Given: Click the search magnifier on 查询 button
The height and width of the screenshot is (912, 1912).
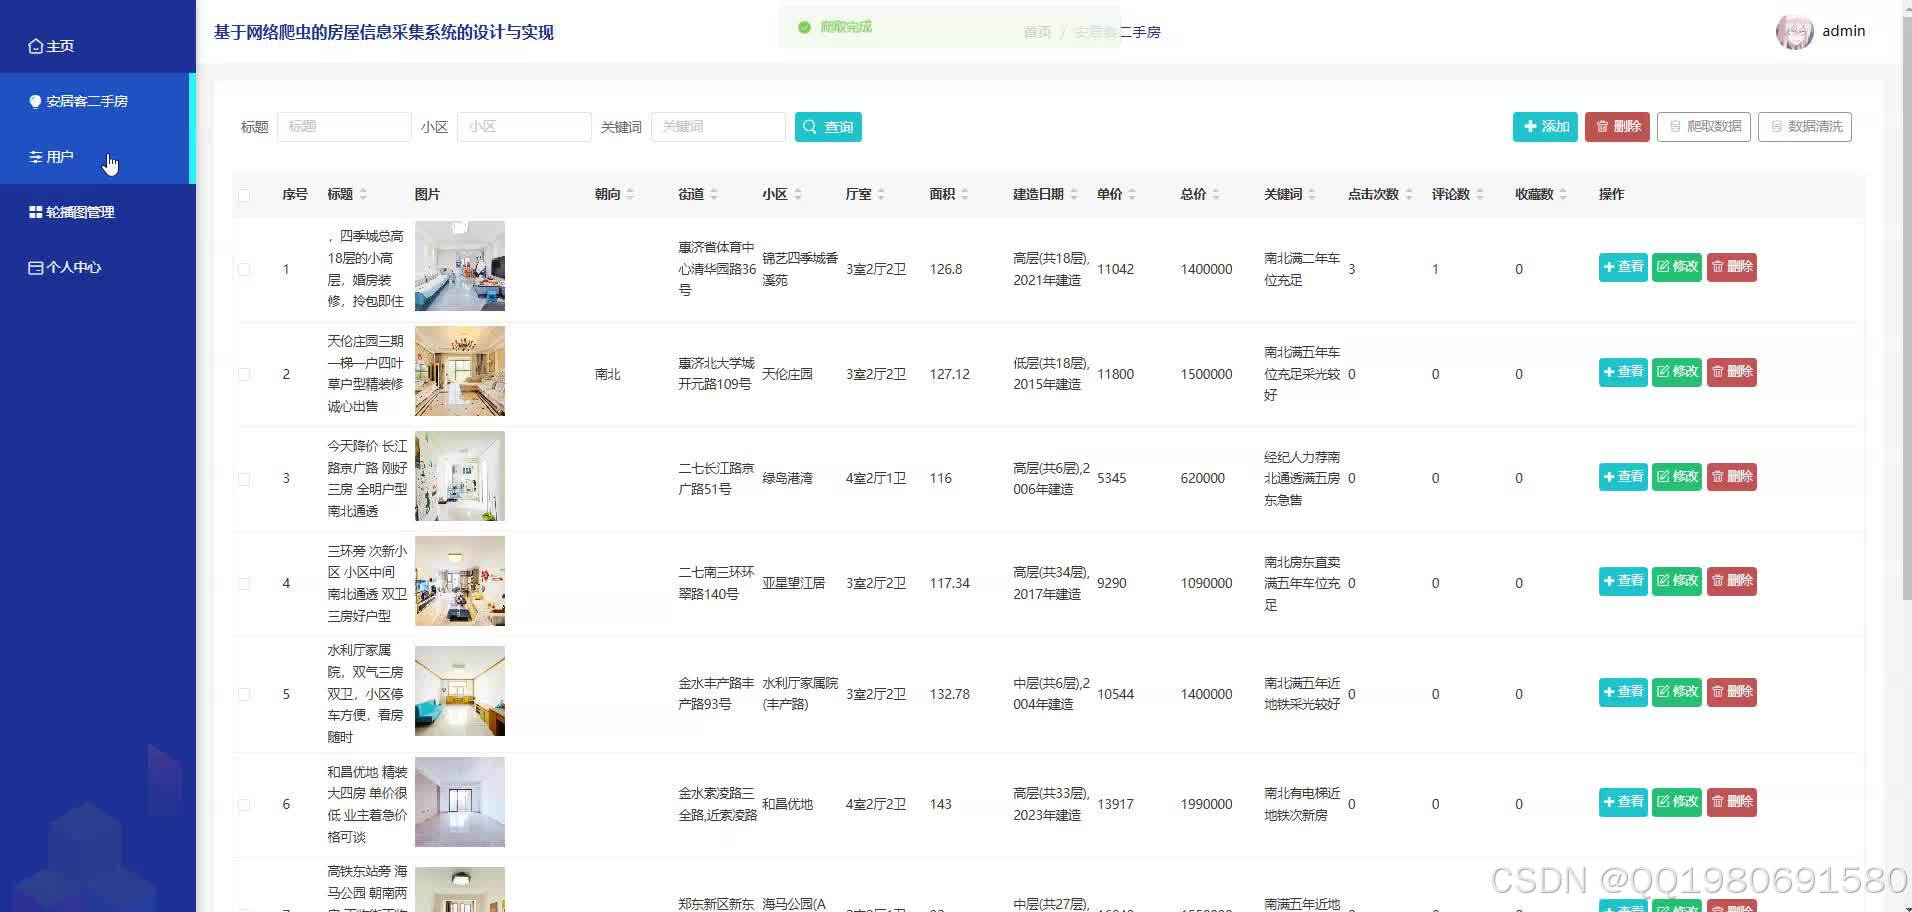Looking at the screenshot, I should tap(810, 126).
